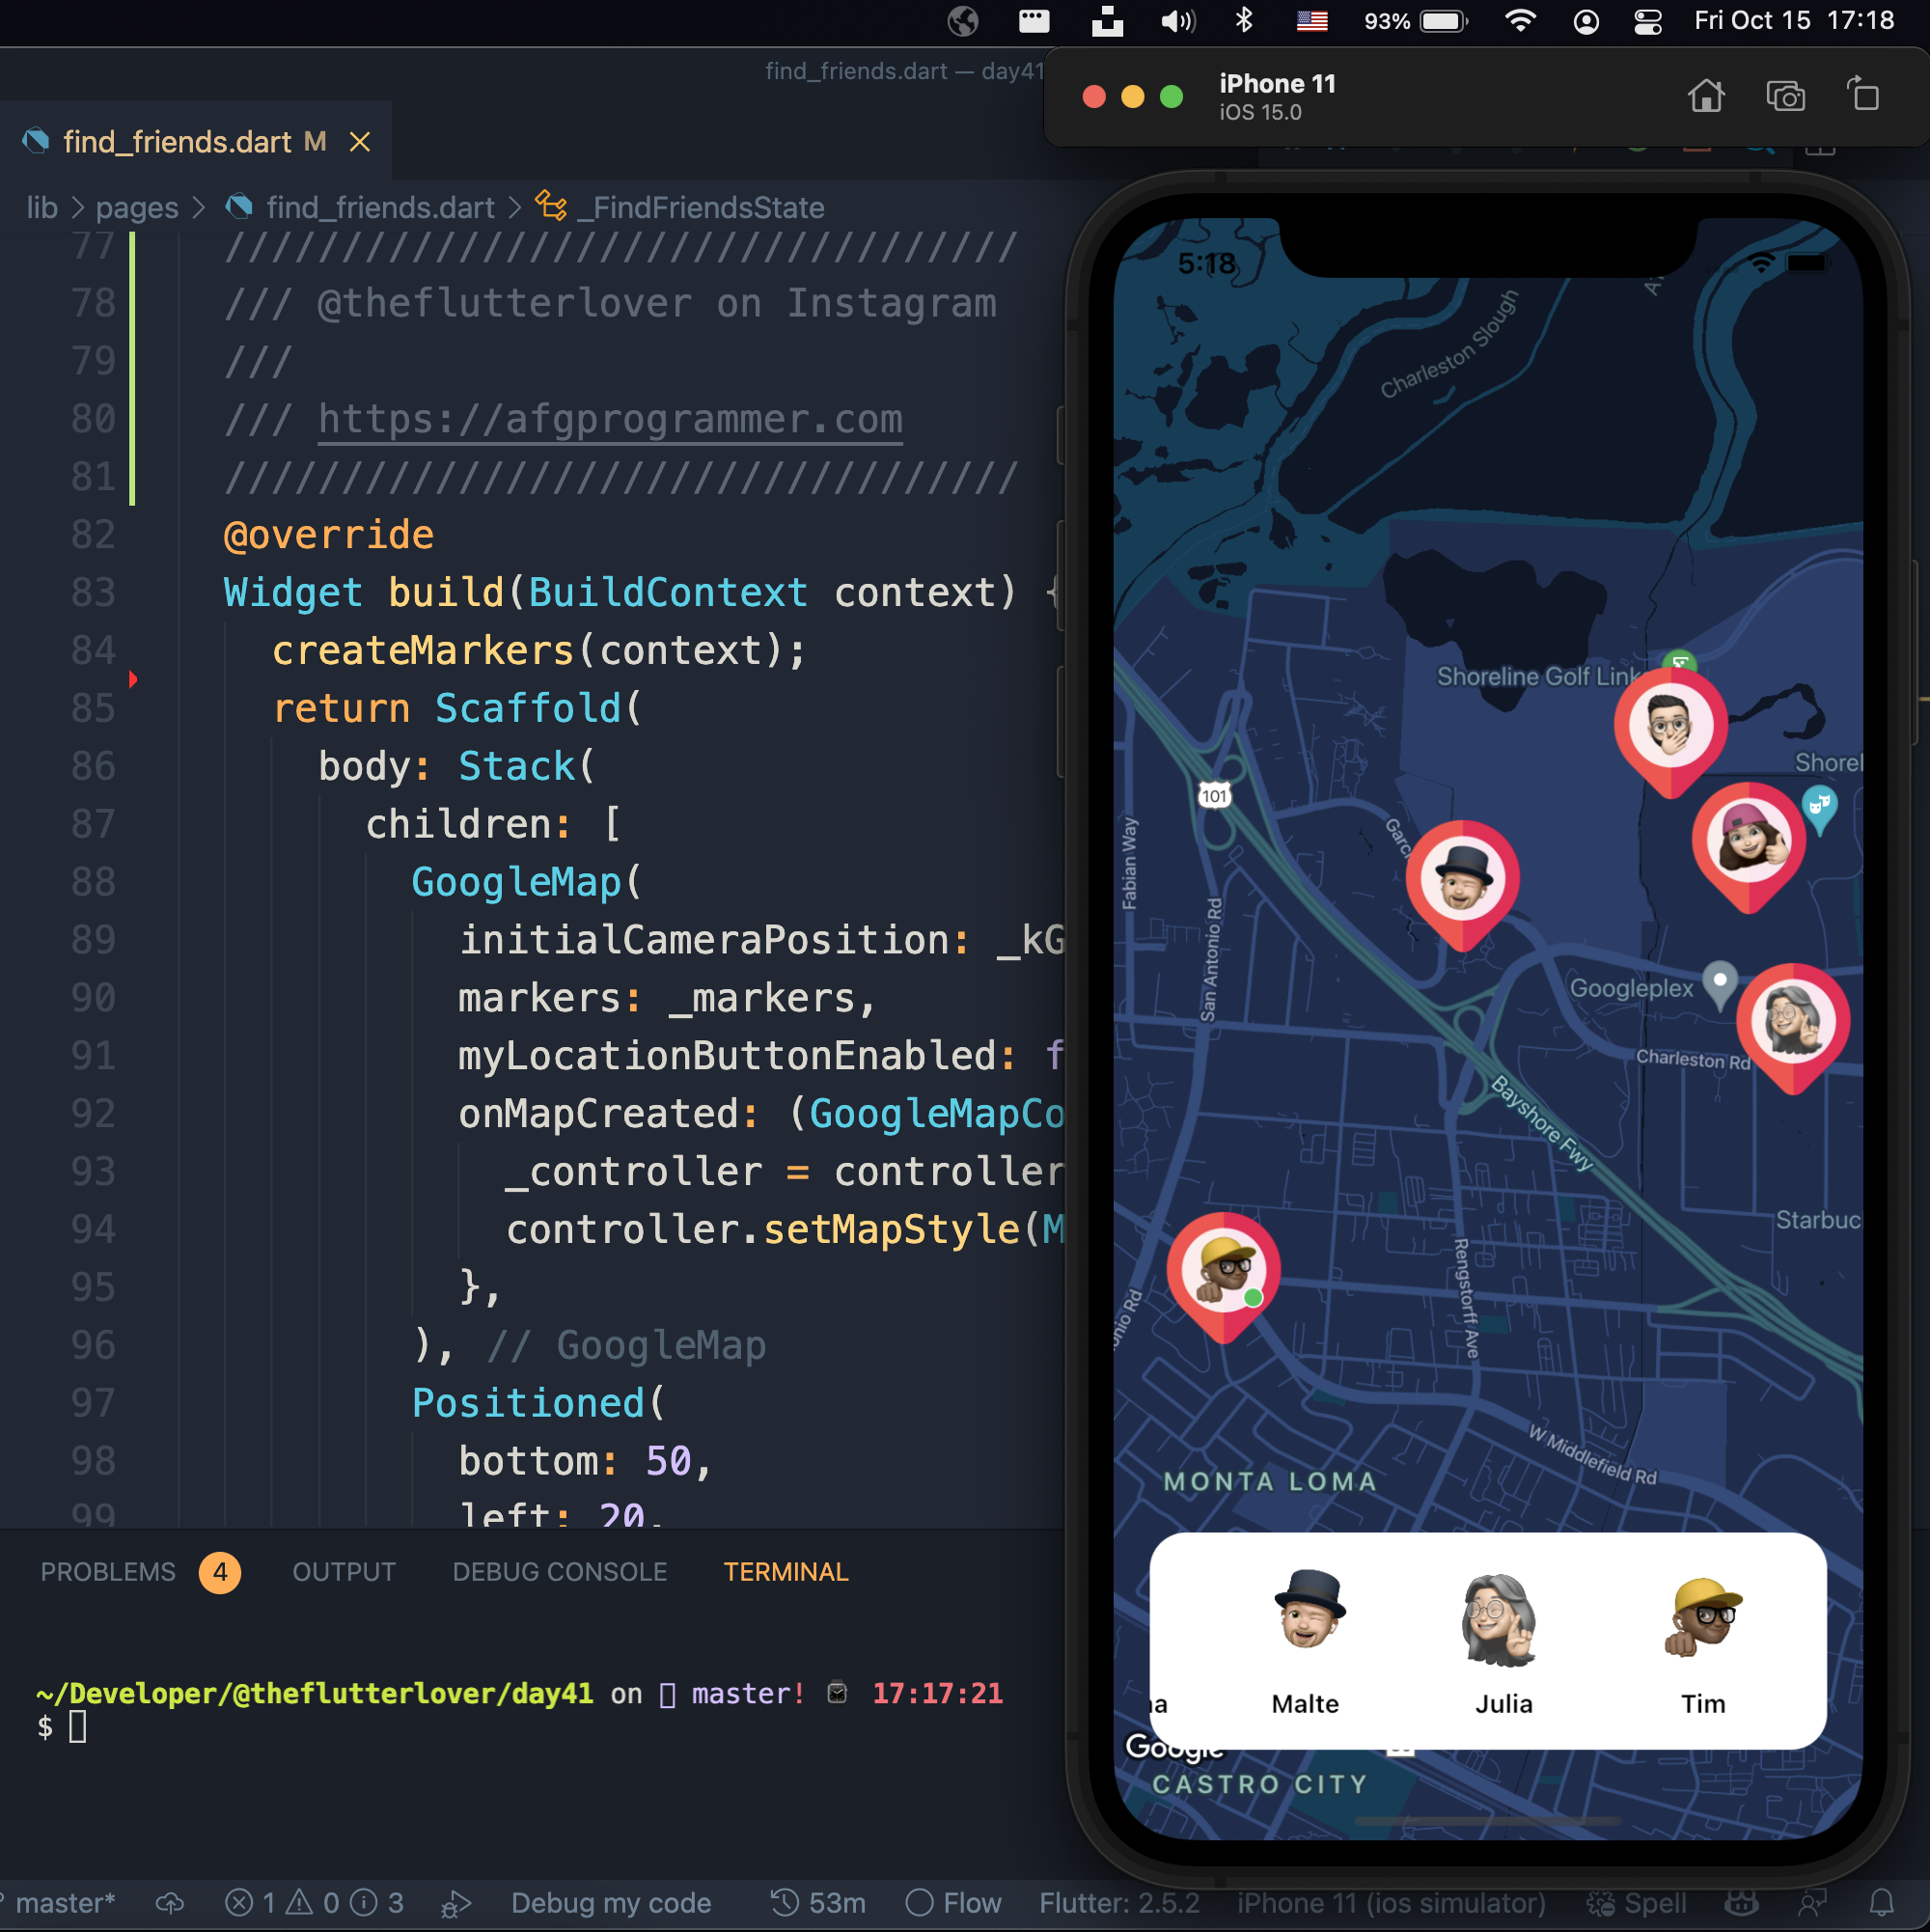1930x1932 pixels.
Task: Toggle the Flow status item
Action: (x=953, y=1902)
